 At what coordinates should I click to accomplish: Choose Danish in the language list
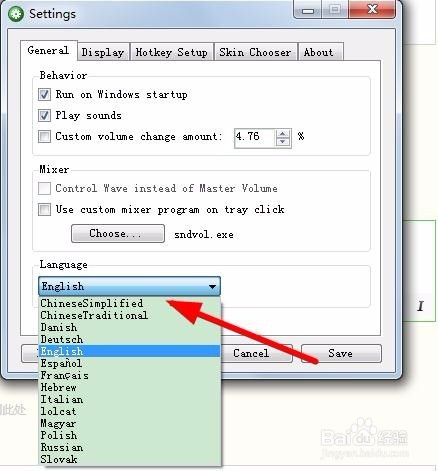130,327
